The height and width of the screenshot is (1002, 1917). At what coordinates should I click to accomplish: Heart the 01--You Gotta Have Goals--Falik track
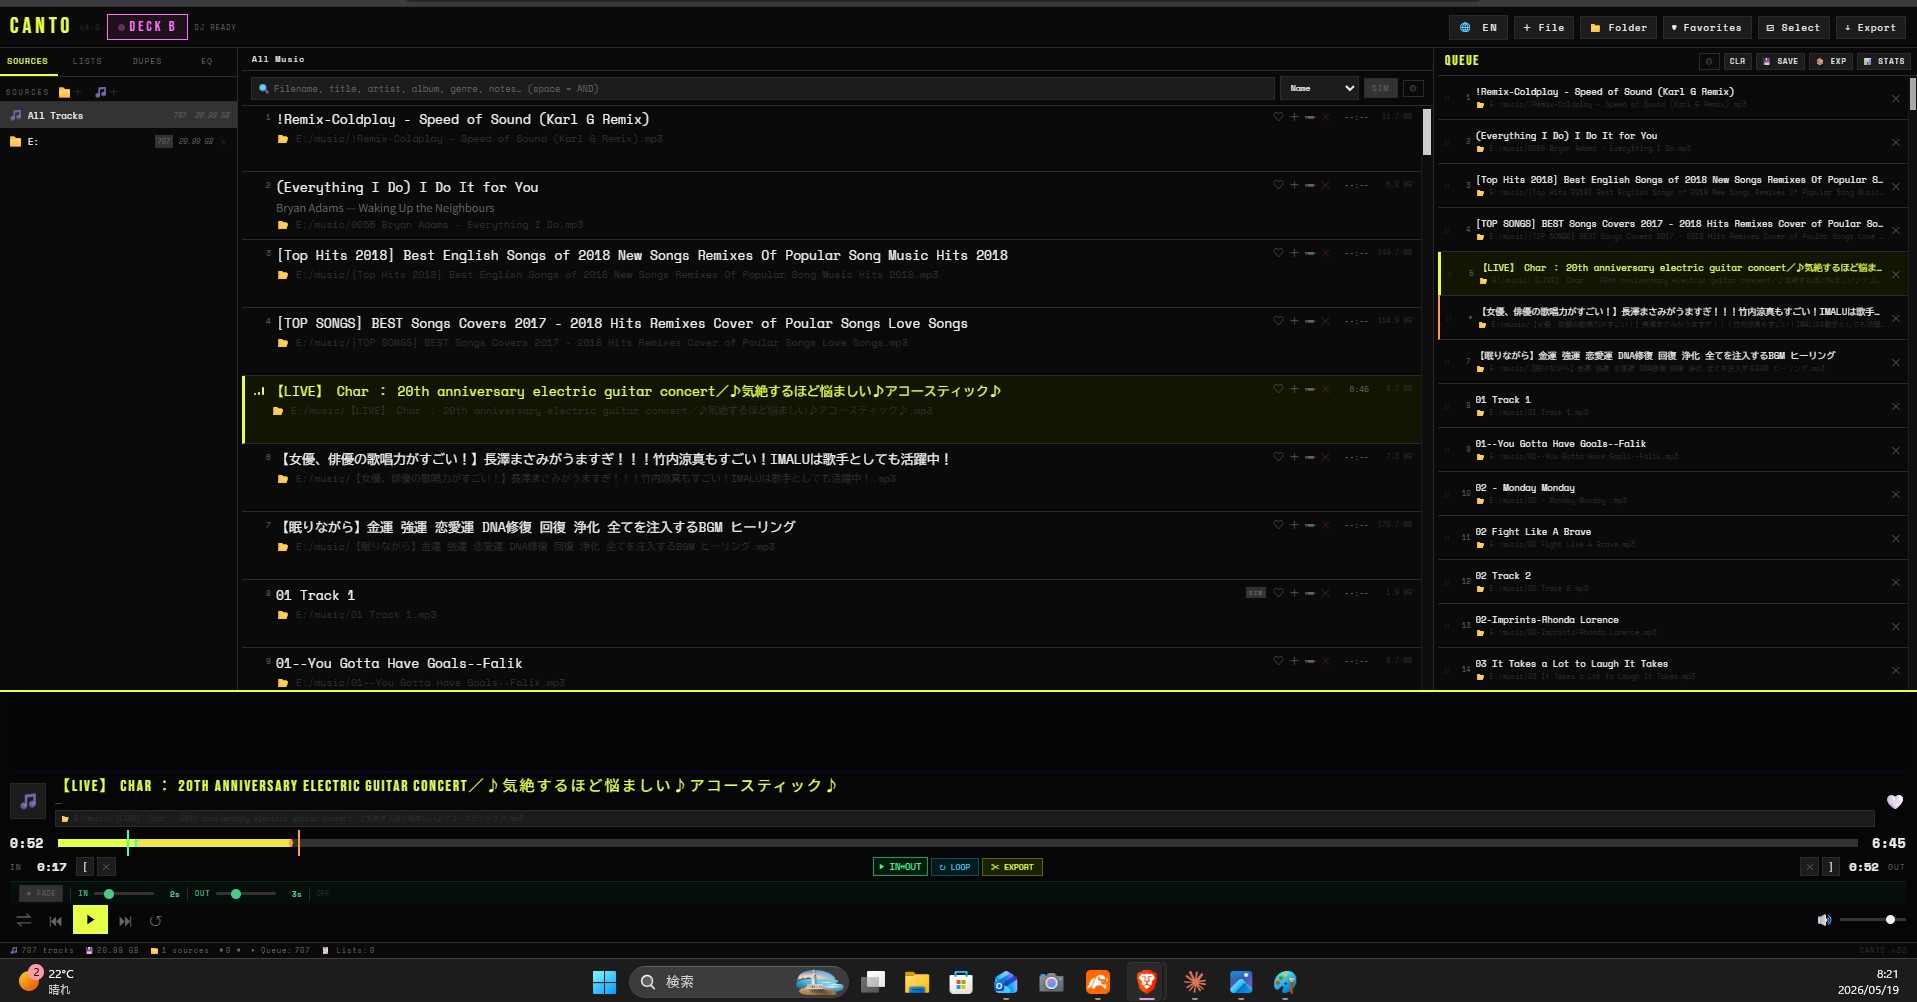[1278, 661]
